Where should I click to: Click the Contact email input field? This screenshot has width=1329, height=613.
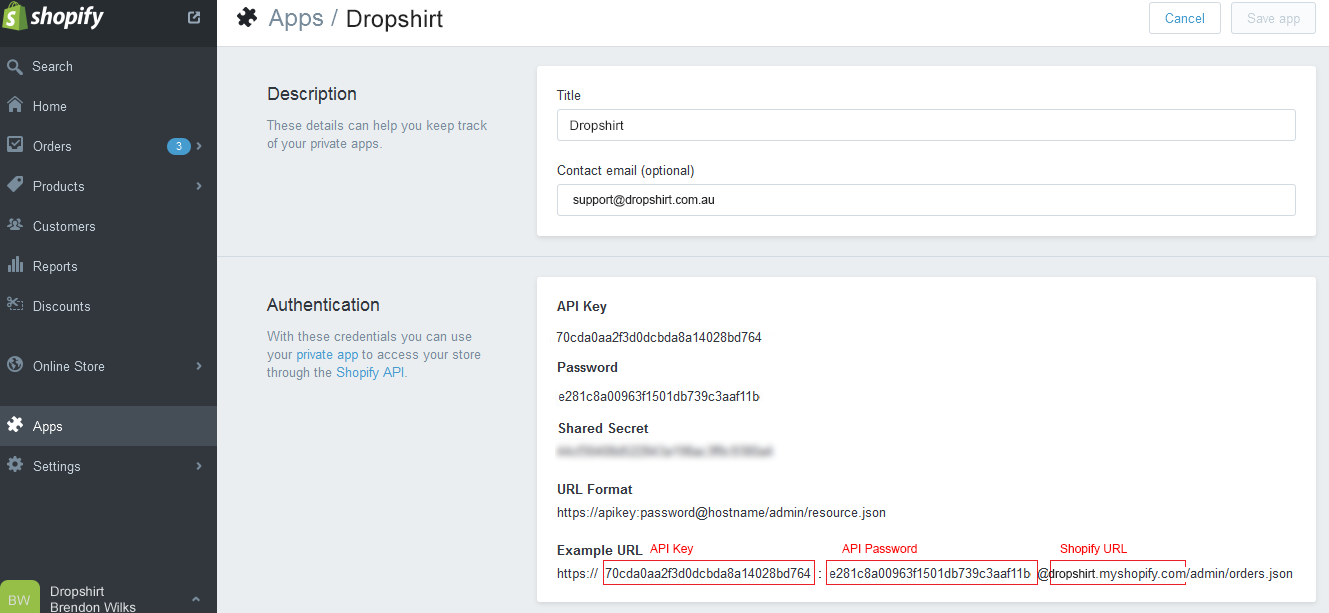tap(926, 199)
